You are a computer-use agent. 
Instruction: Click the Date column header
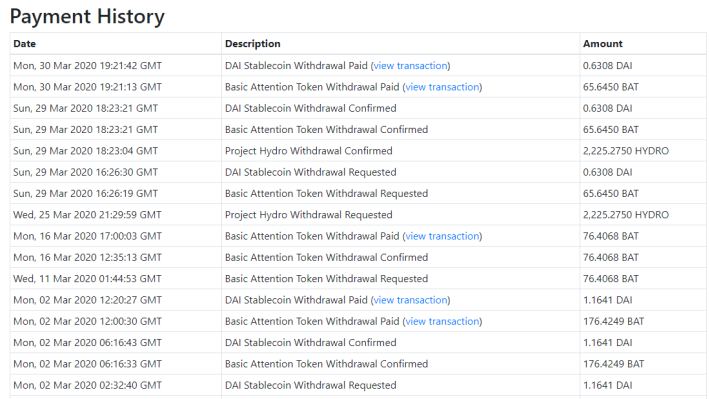click(24, 44)
